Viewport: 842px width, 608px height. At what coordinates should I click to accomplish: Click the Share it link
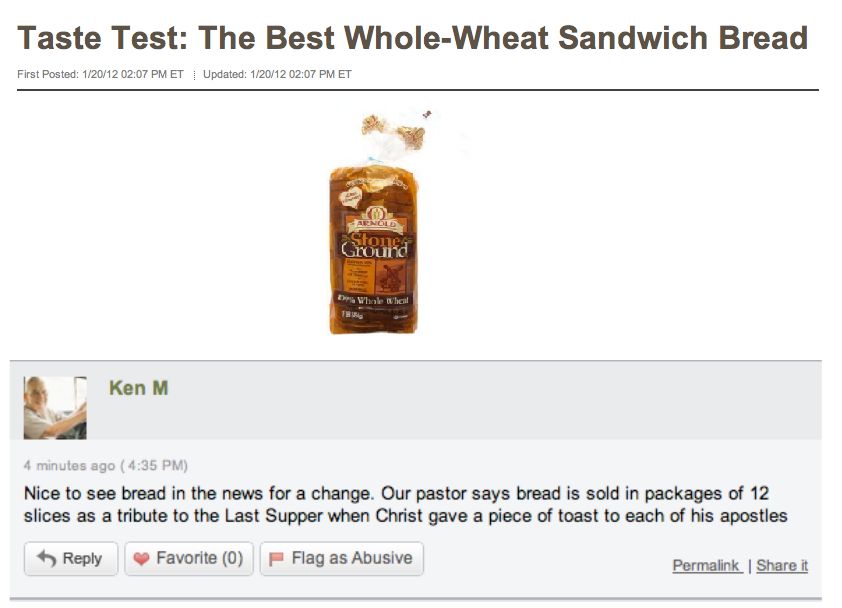pyautogui.click(x=781, y=565)
